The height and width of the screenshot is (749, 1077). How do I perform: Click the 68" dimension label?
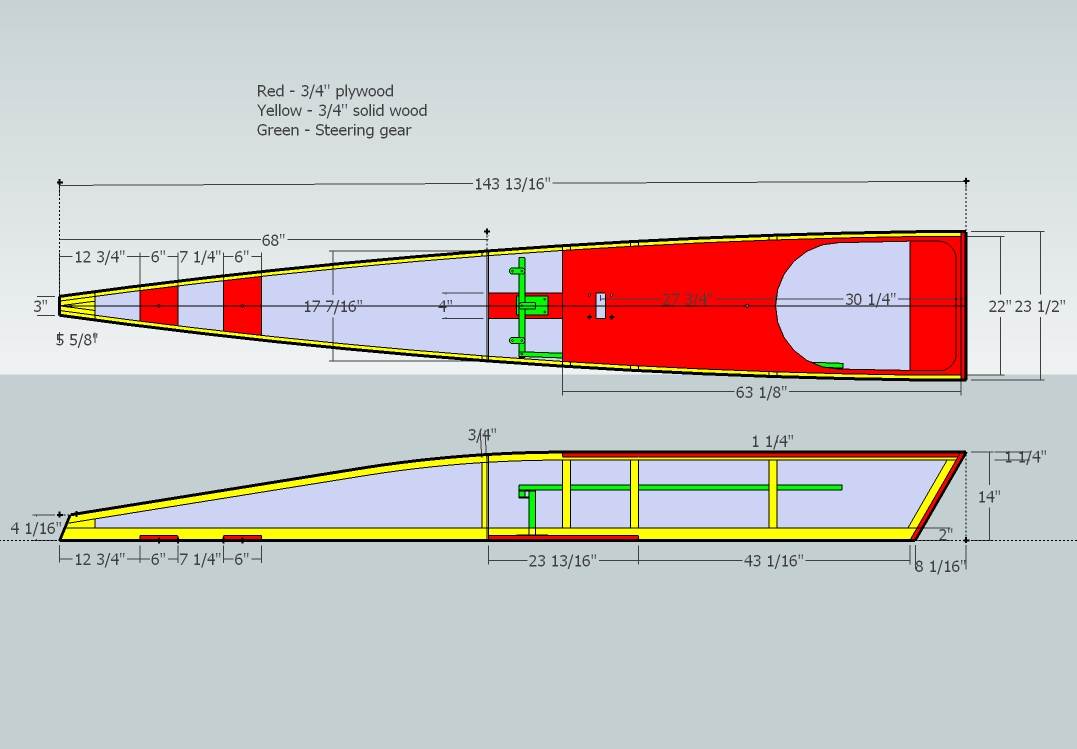273,240
